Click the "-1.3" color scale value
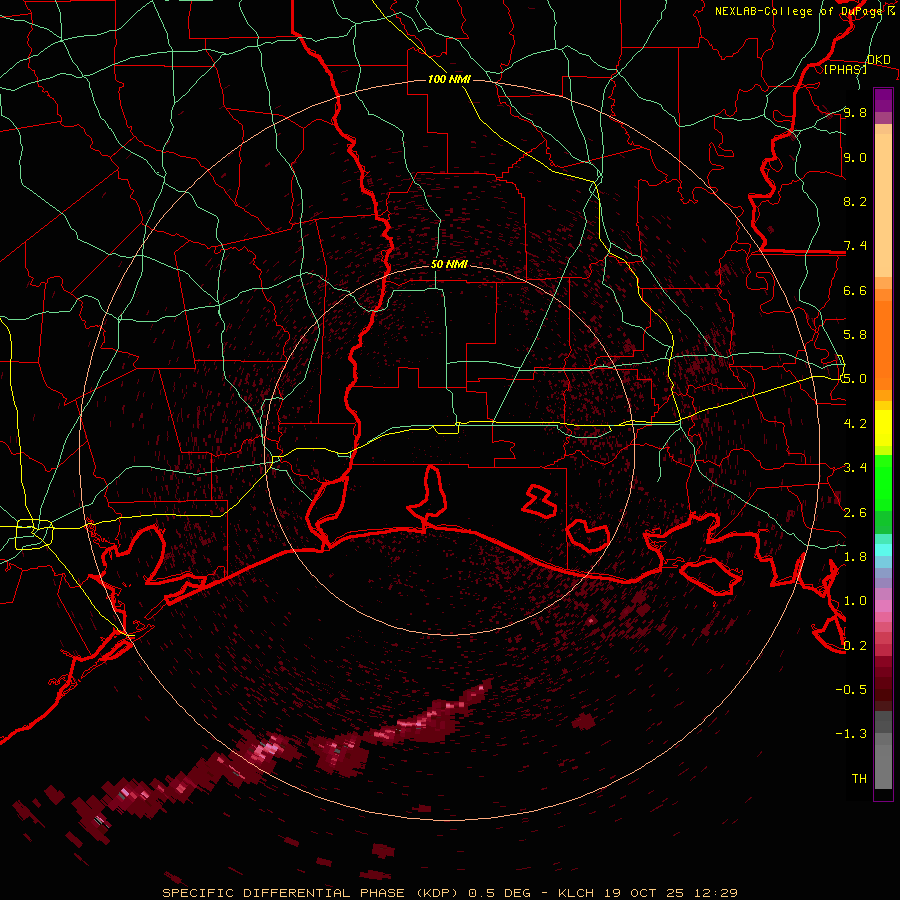 (x=851, y=734)
